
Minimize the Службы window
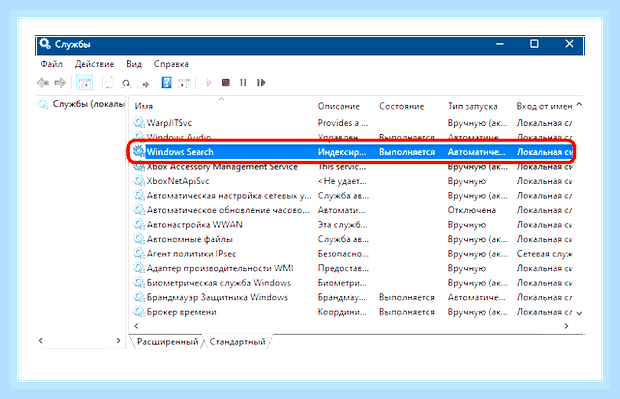tap(500, 44)
